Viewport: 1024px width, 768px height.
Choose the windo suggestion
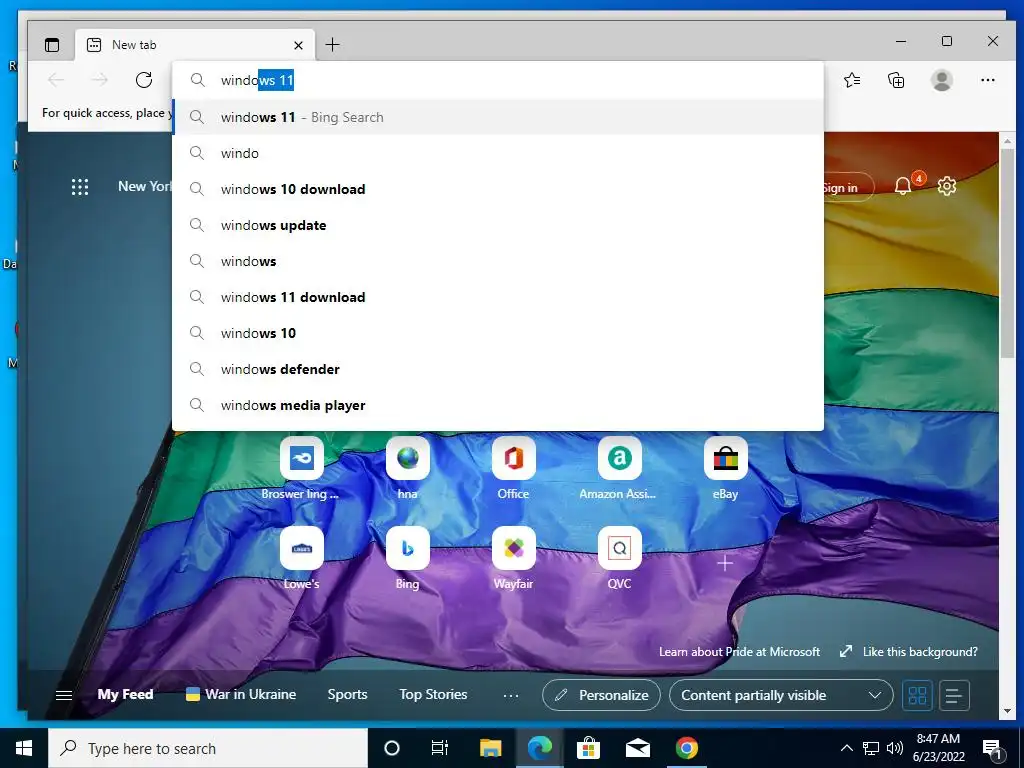[498, 153]
